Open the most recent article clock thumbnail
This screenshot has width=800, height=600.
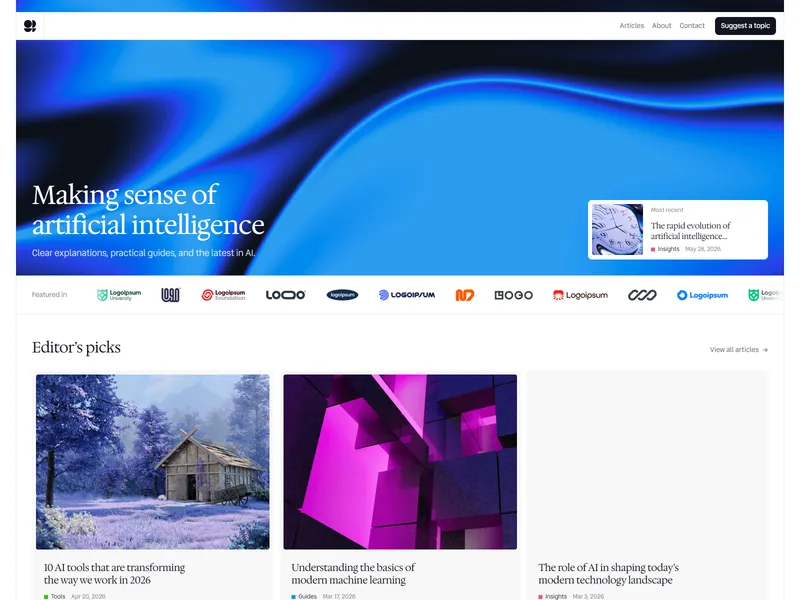point(617,230)
